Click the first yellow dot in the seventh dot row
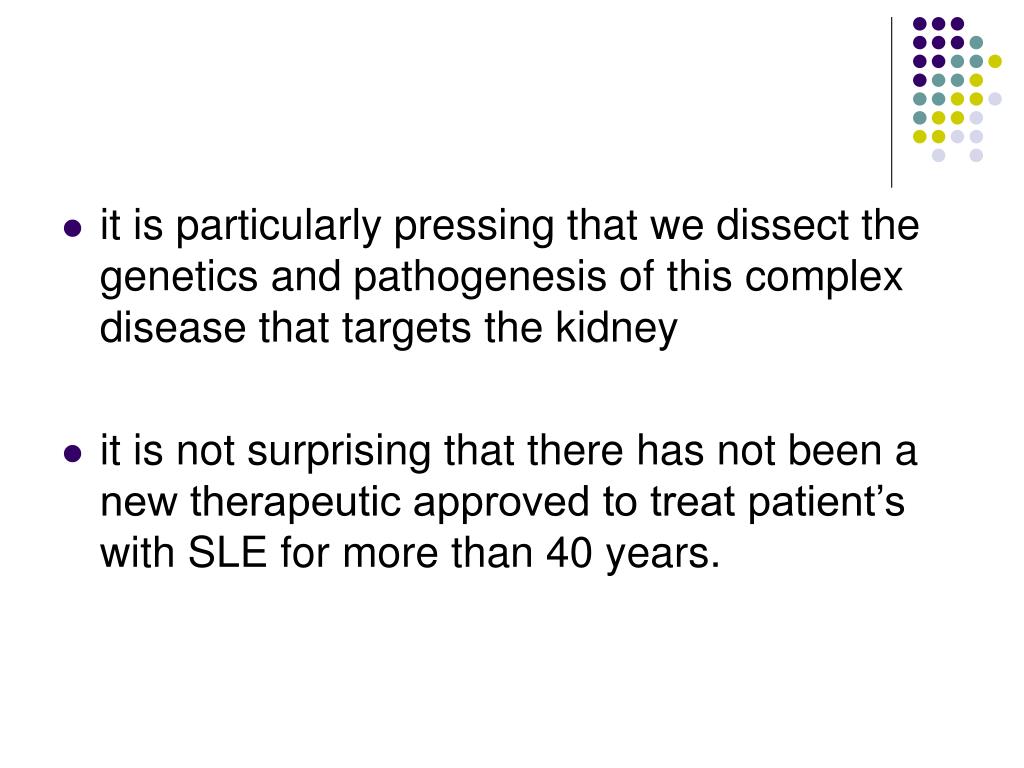This screenshot has width=1024, height=768. point(920,136)
